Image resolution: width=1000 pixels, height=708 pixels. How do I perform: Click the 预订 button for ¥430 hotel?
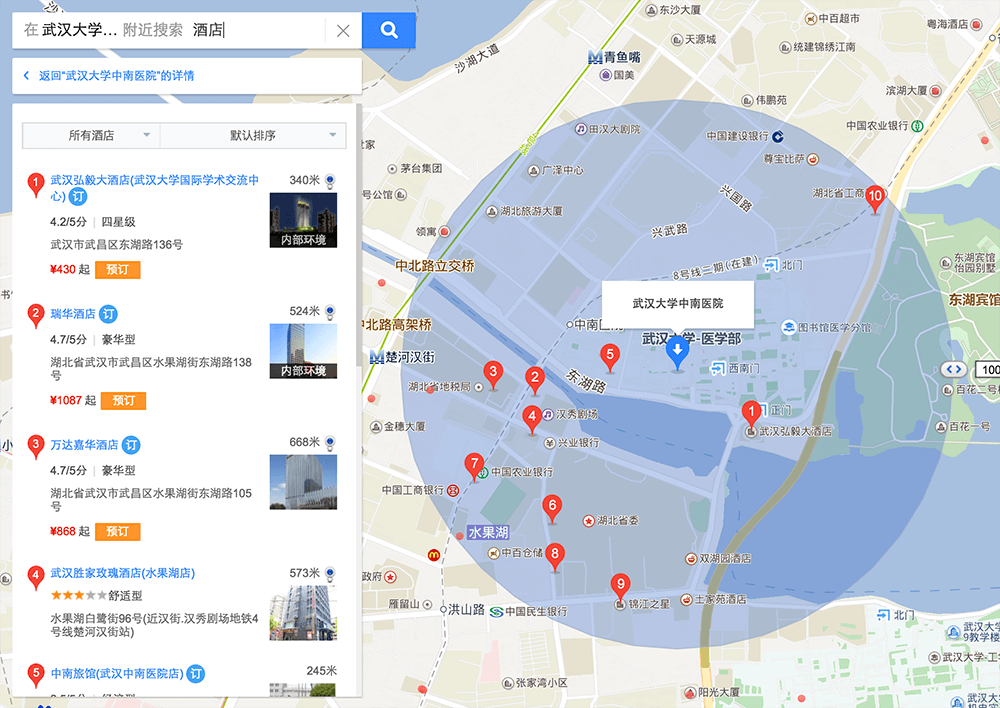[x=117, y=270]
